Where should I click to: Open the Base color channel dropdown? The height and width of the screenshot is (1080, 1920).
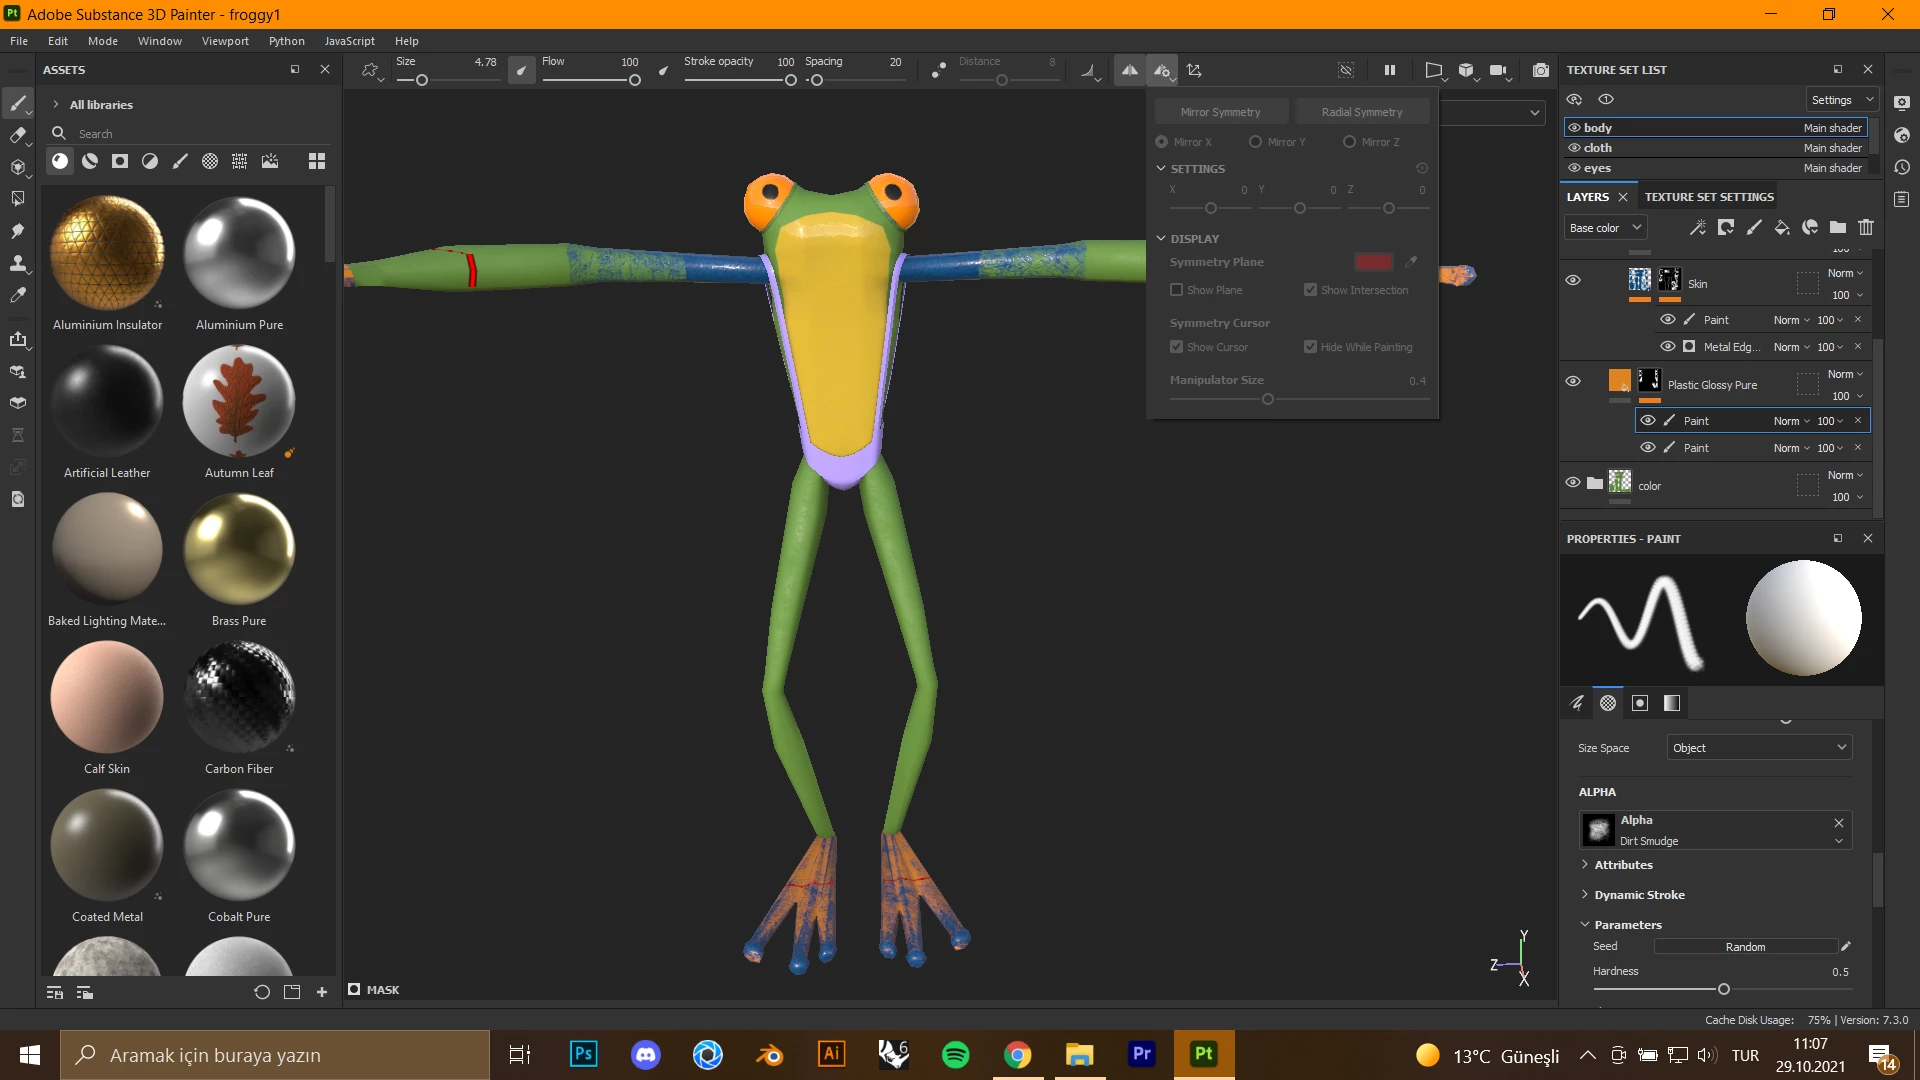coord(1604,228)
